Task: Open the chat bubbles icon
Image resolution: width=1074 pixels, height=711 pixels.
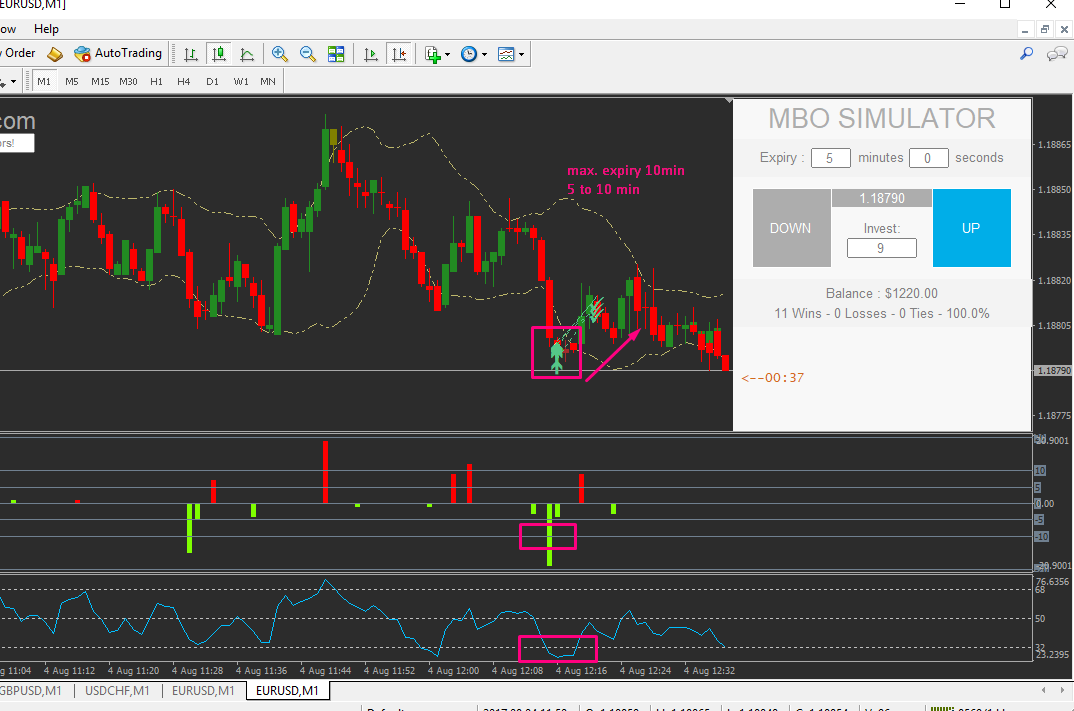Action: 1057,53
